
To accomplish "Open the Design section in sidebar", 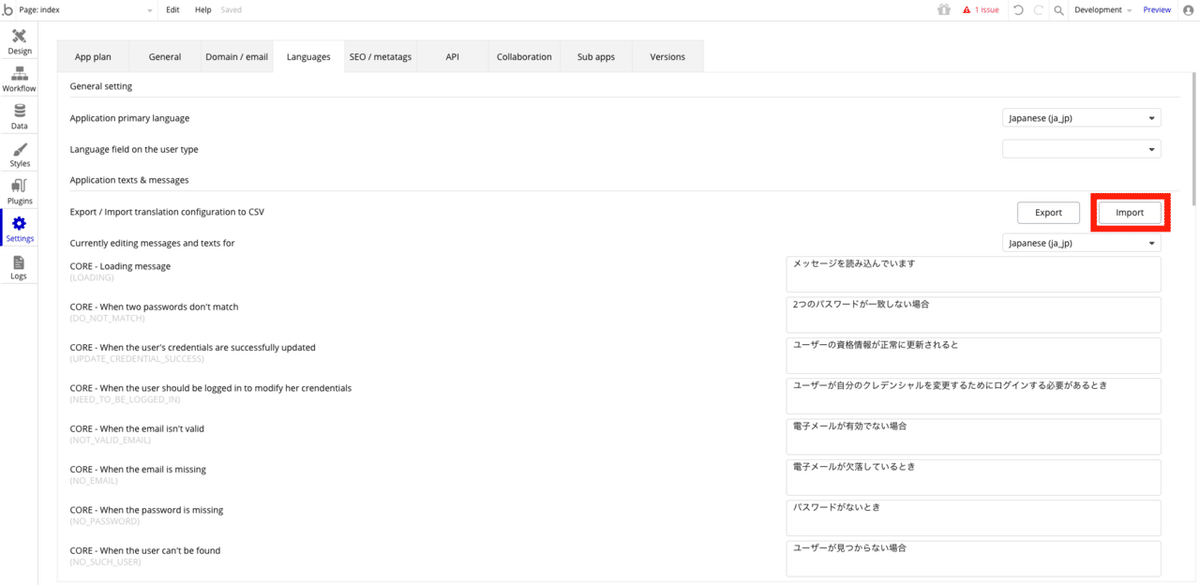I will click(19, 41).
